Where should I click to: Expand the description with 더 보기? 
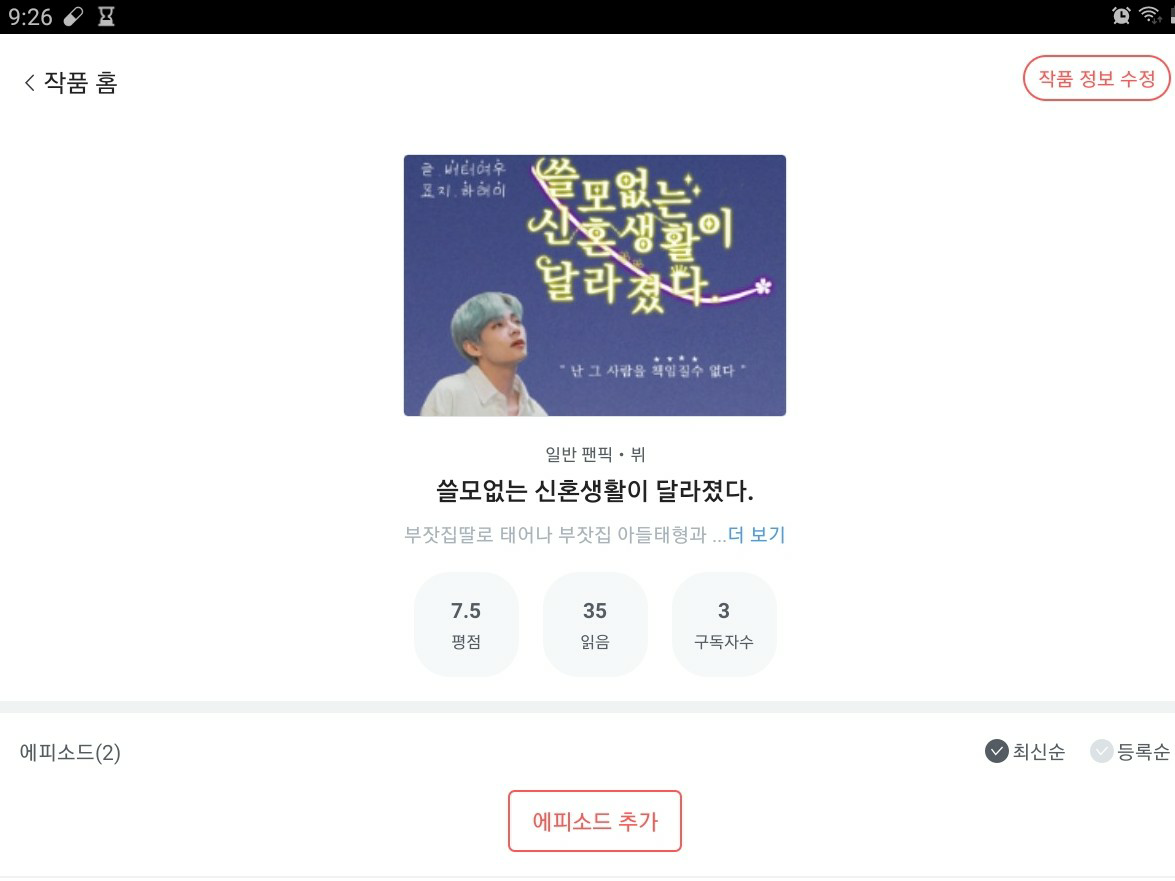coord(756,534)
